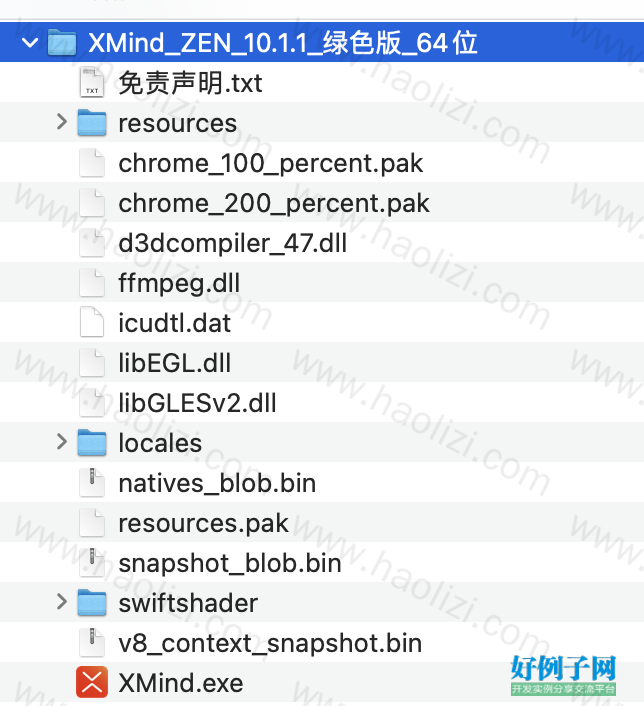This screenshot has width=644, height=706.
Task: Select the XMind.exe file name
Action: (181, 683)
